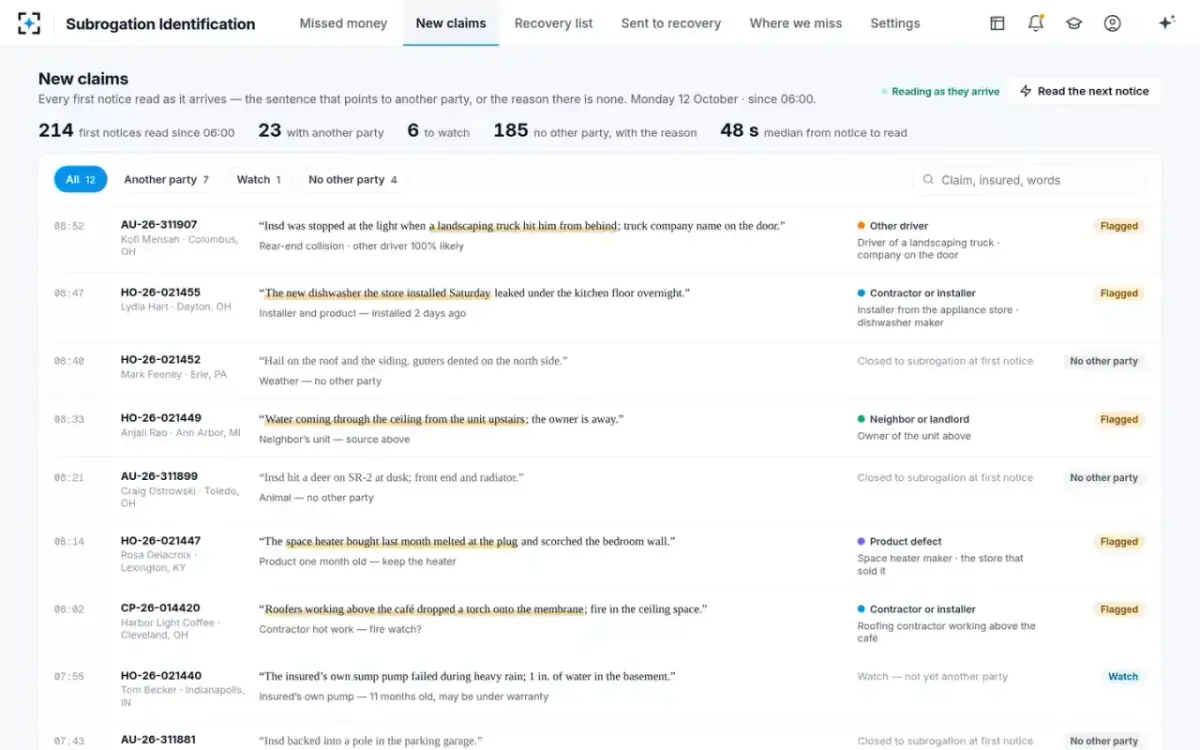This screenshot has width=1200, height=750.
Task: Open claim HO-26-021440
Action: tap(161, 676)
